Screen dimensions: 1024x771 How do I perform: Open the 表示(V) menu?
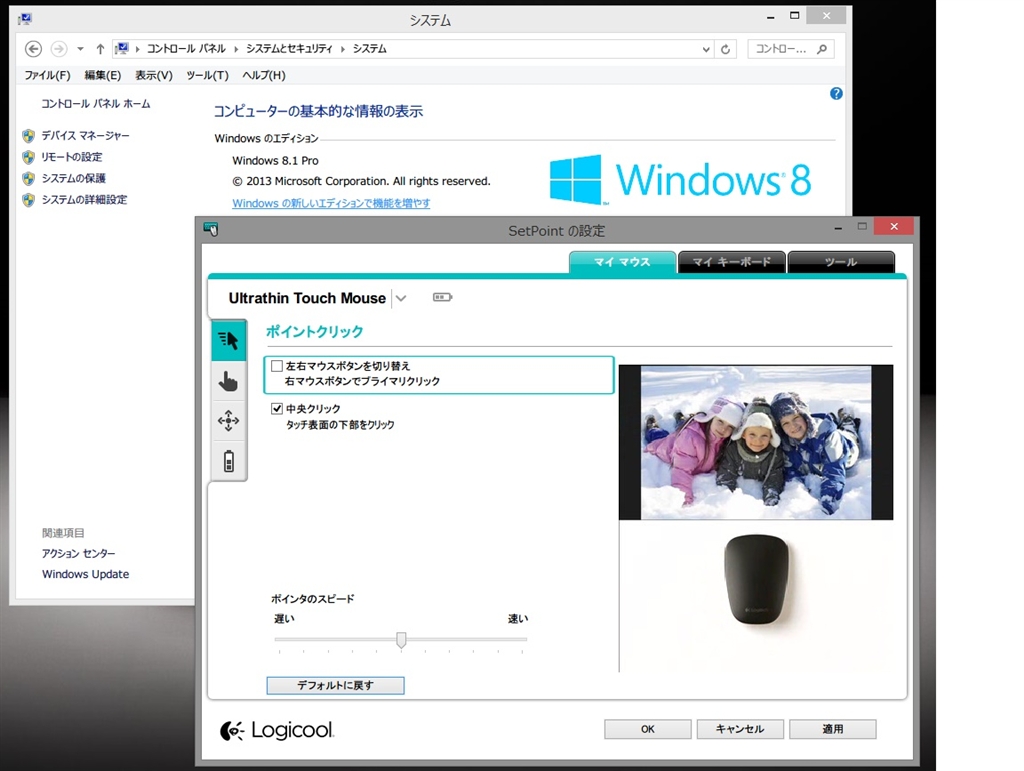click(153, 75)
